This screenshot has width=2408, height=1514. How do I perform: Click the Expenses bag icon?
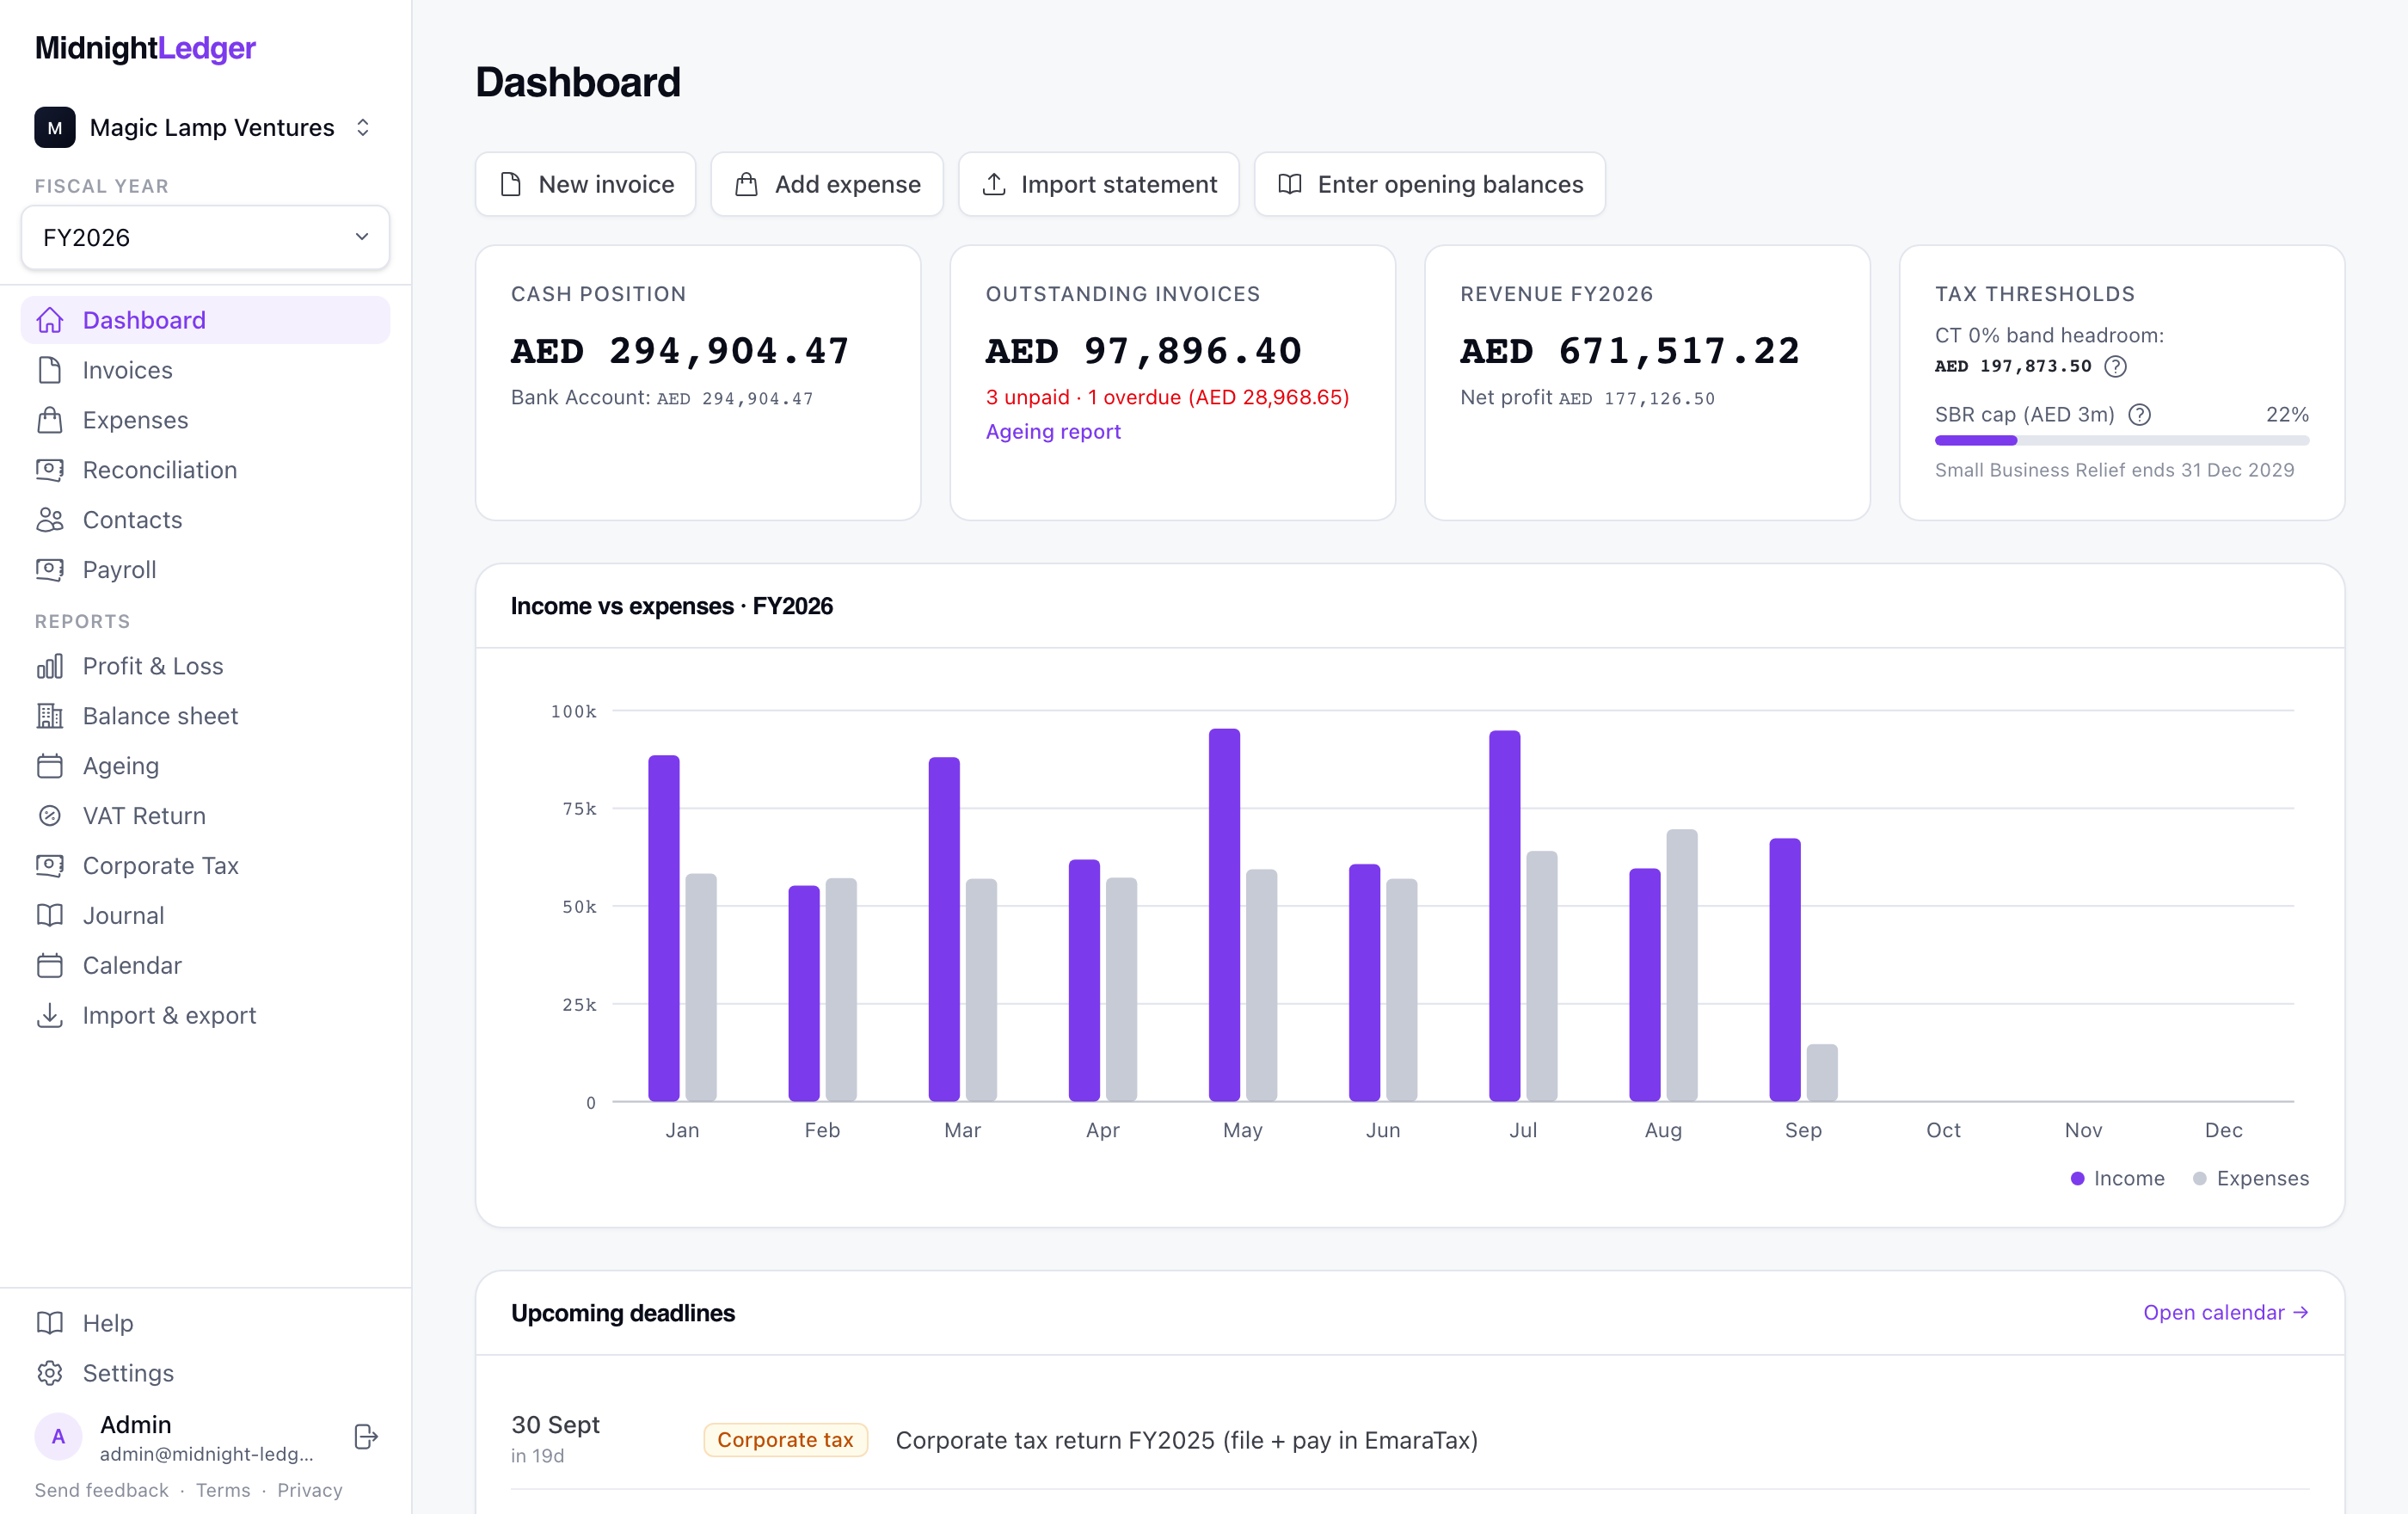point(50,420)
